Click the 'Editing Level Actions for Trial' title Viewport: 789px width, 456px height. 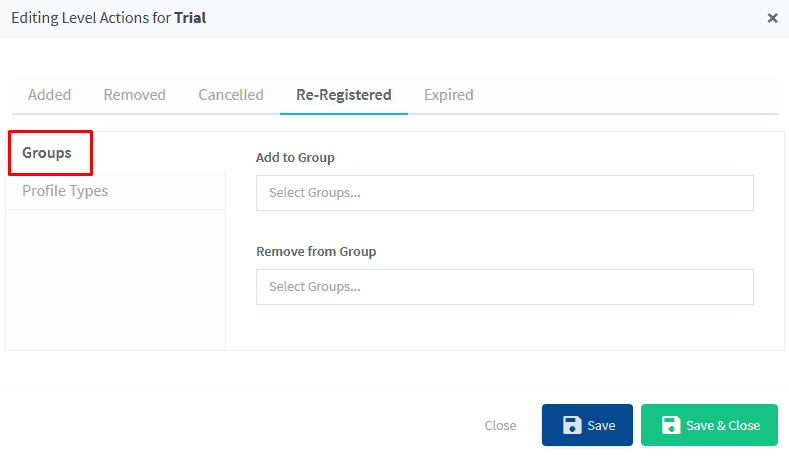109,18
